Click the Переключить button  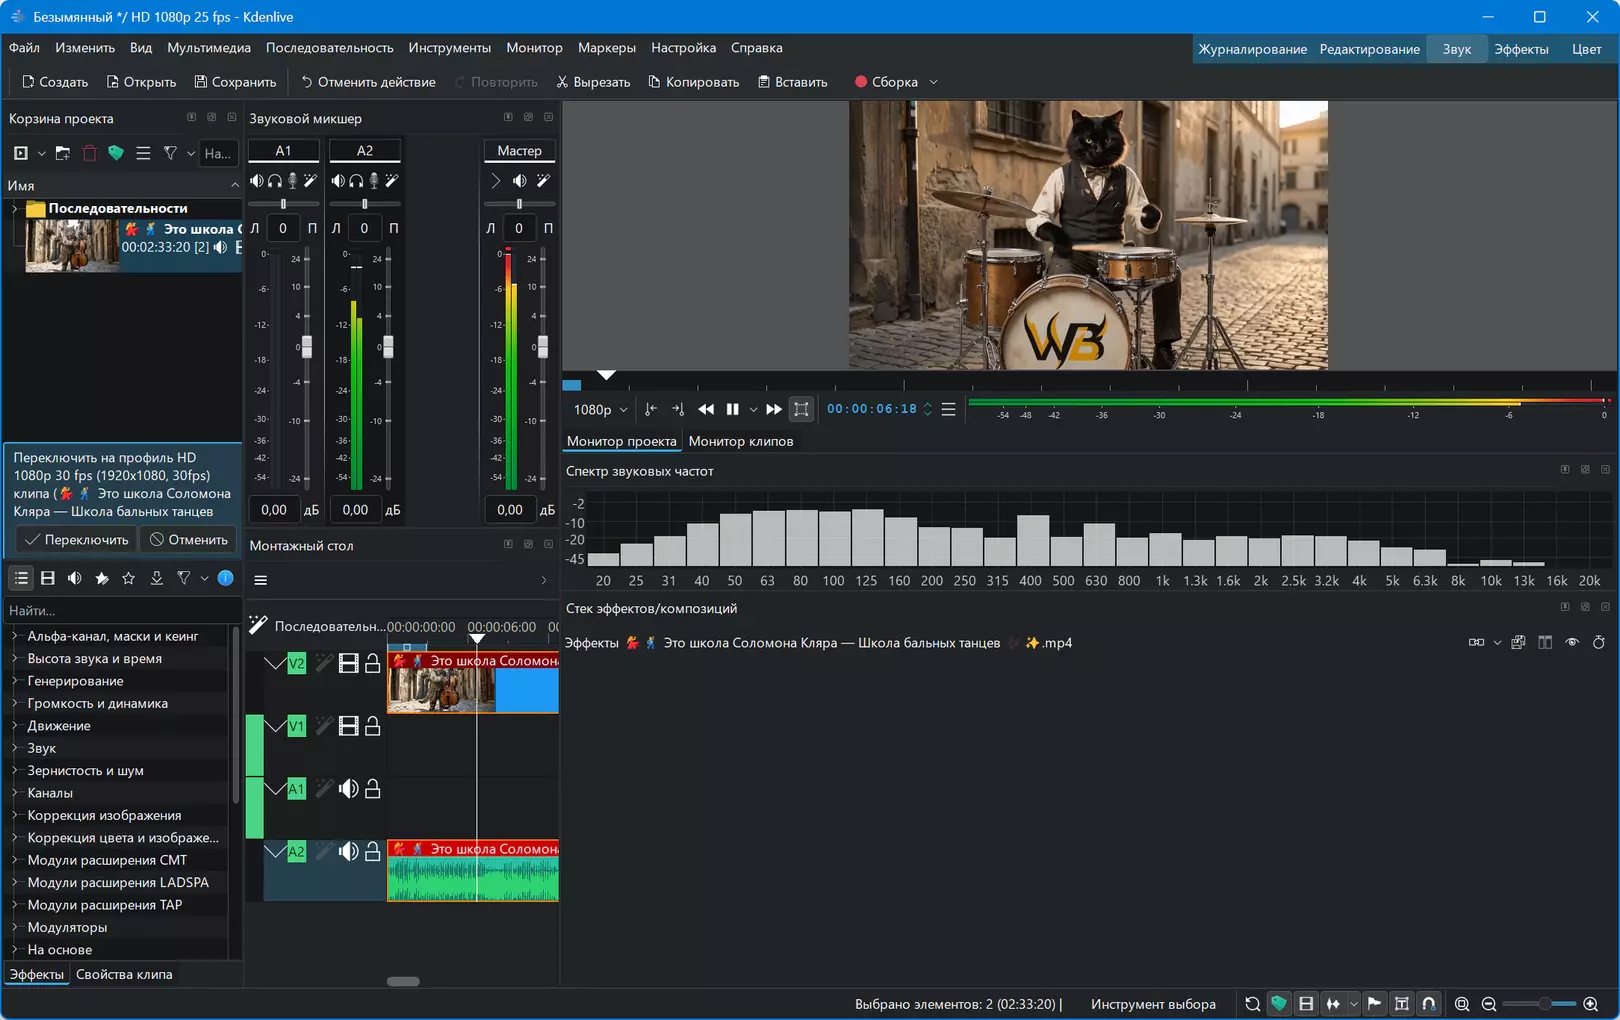tap(77, 540)
